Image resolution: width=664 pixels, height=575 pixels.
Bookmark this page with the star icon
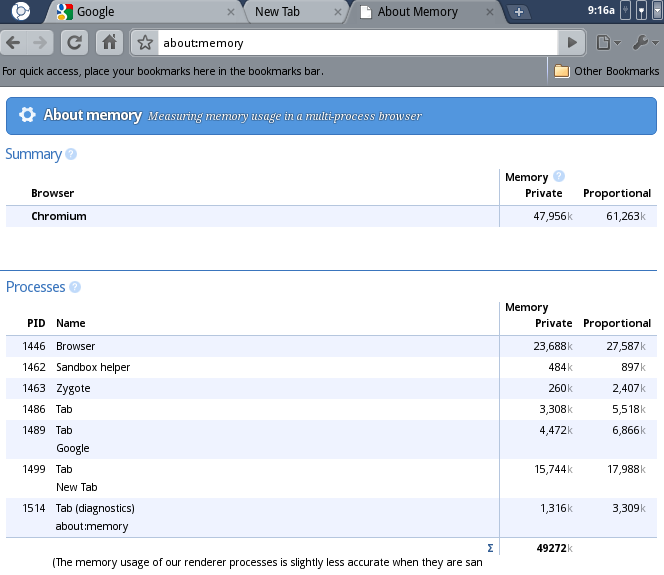tap(145, 43)
